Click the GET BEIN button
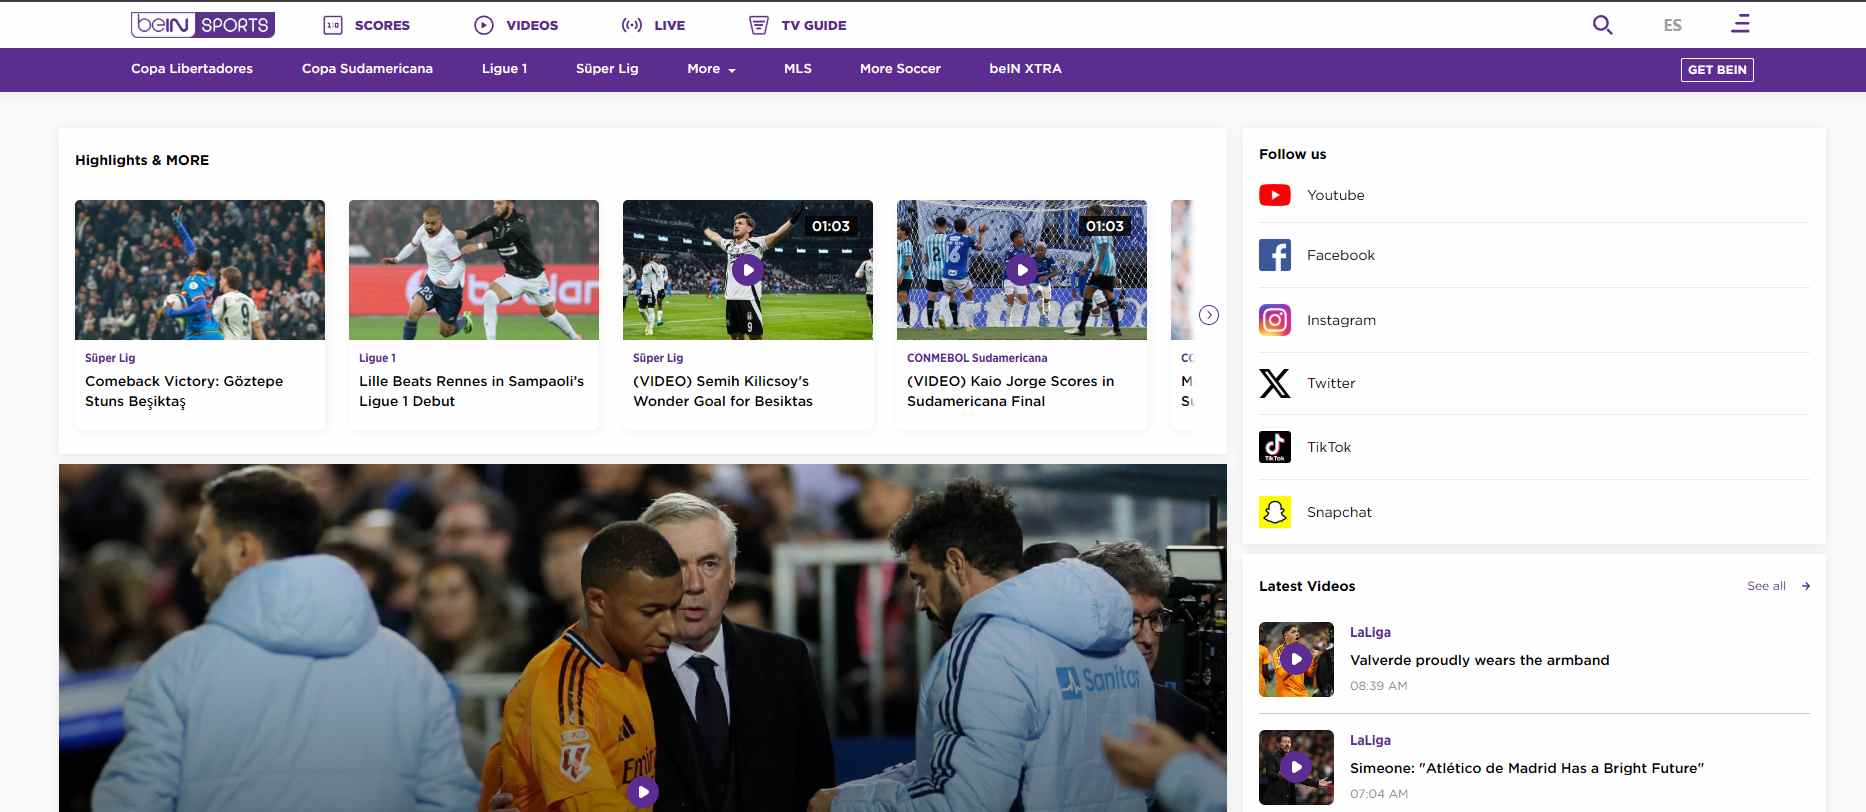The width and height of the screenshot is (1866, 812). 1717,70
